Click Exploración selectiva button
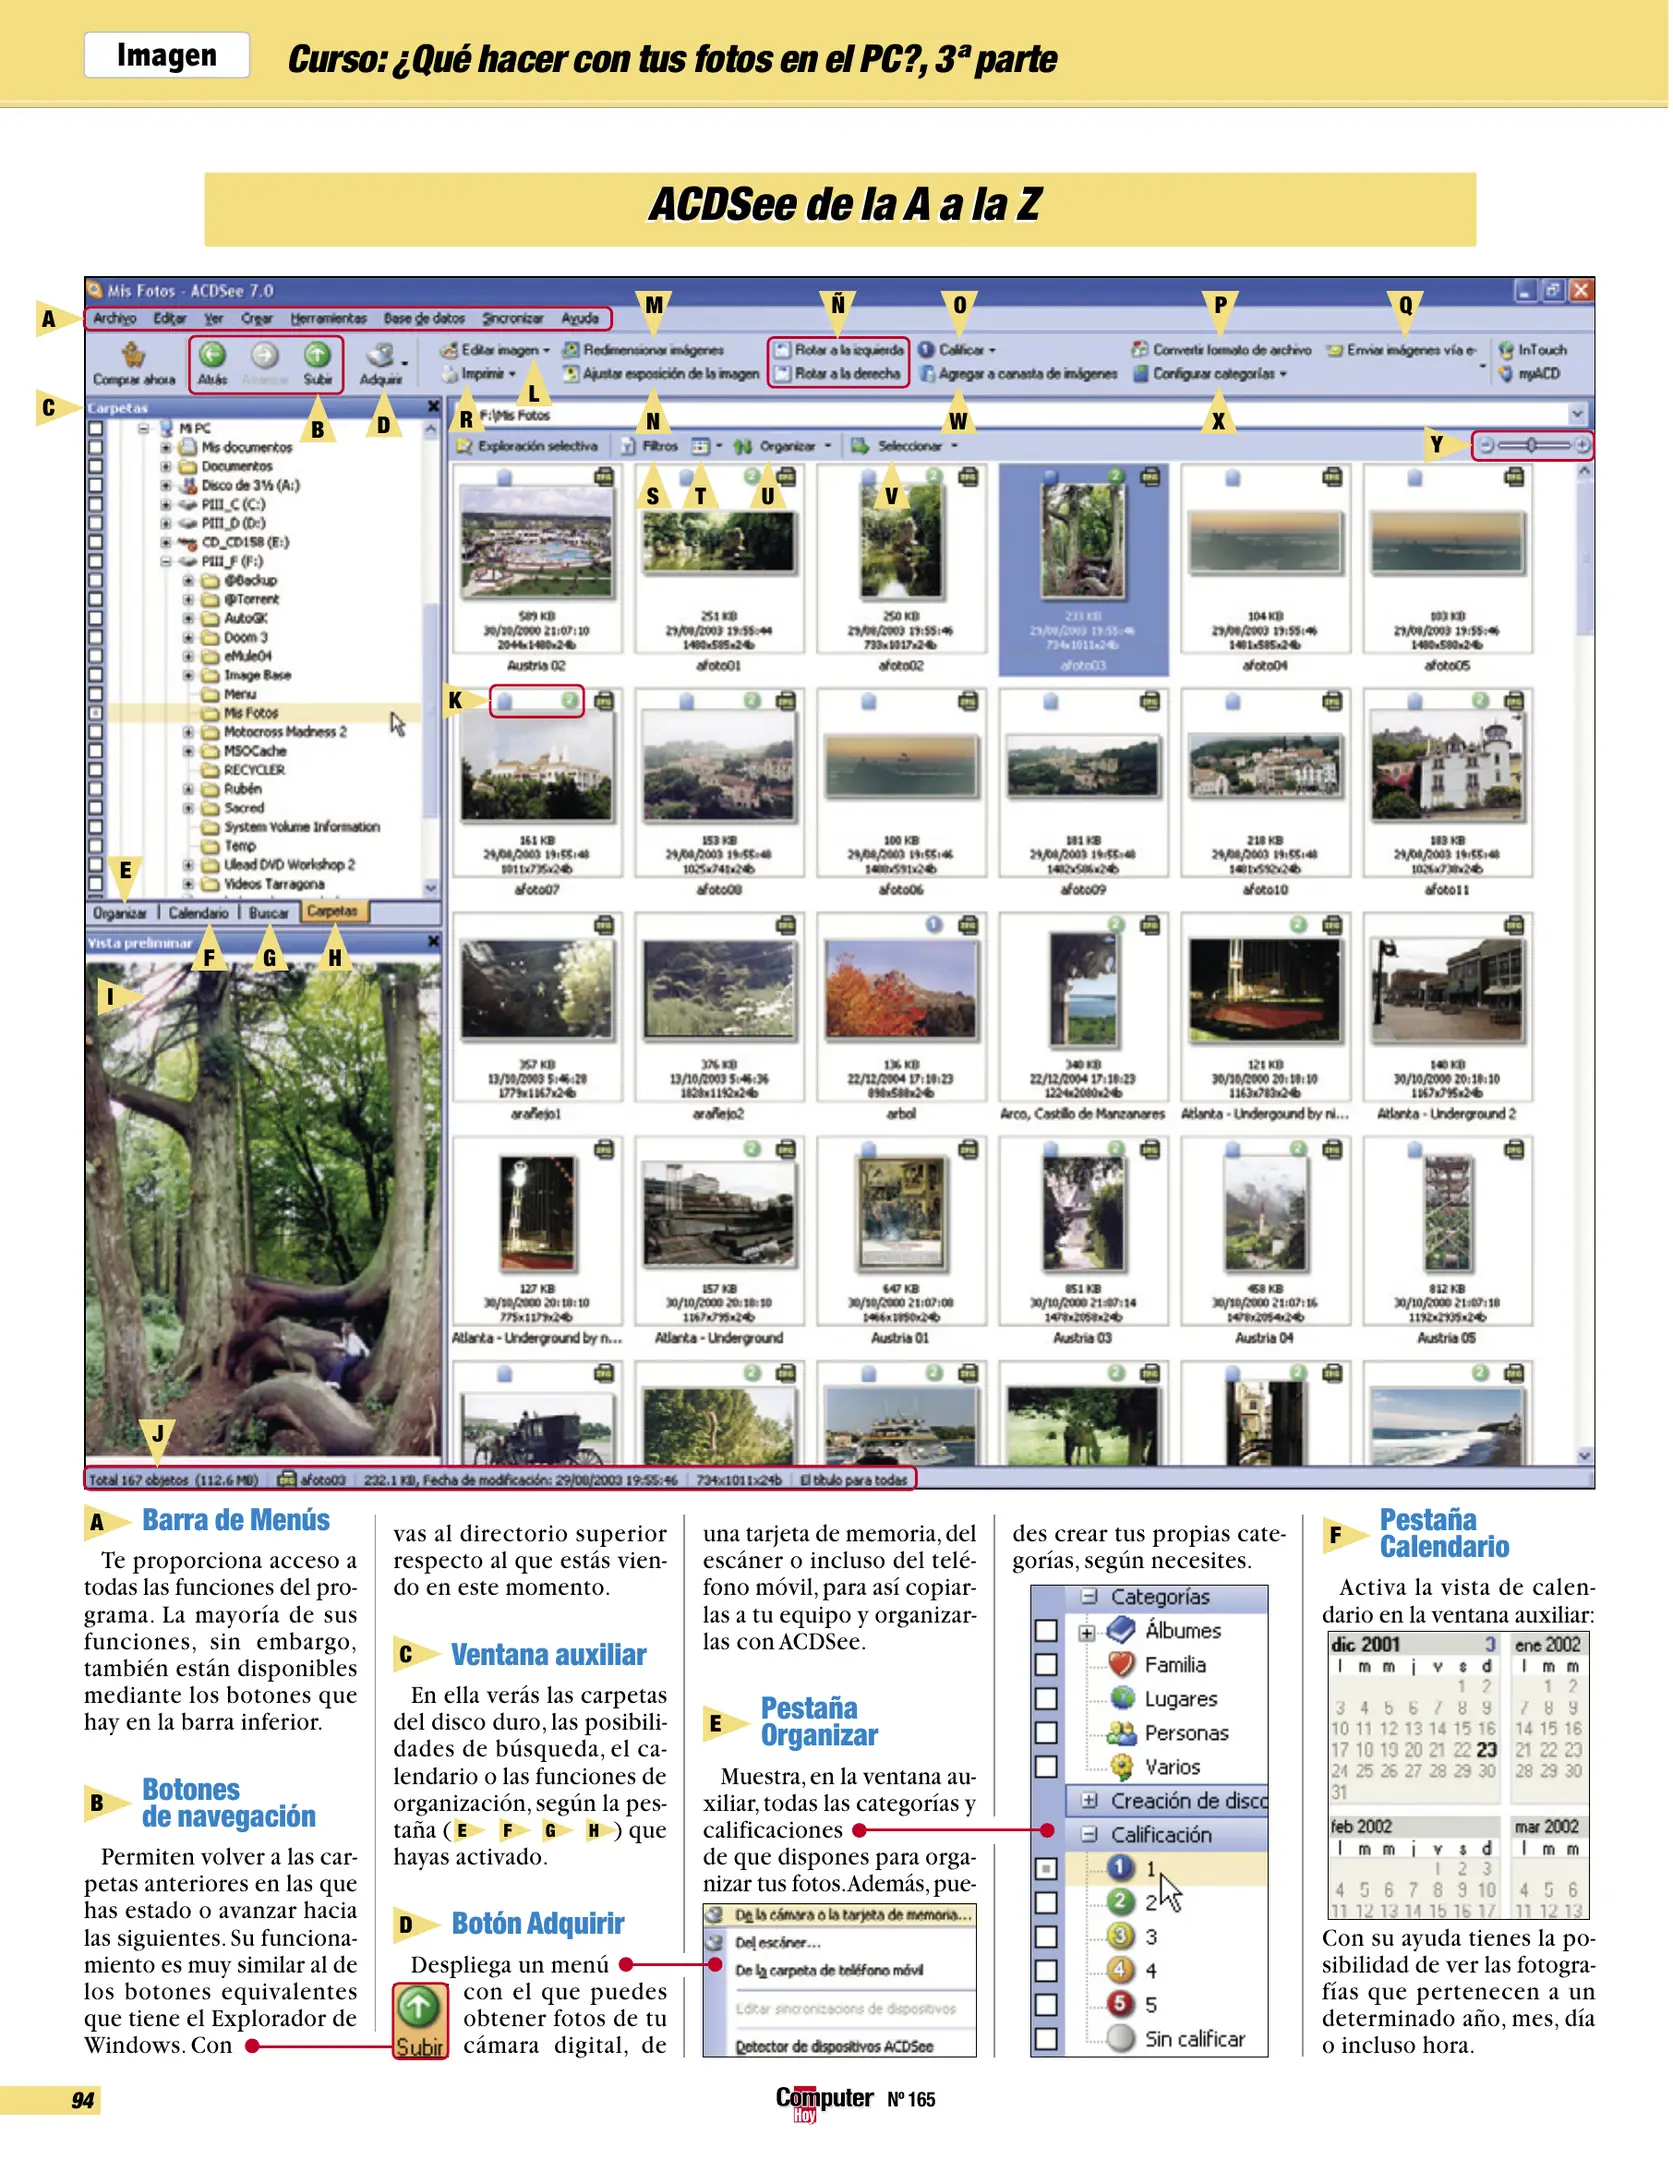This screenshot has width=1673, height=2160. click(528, 446)
